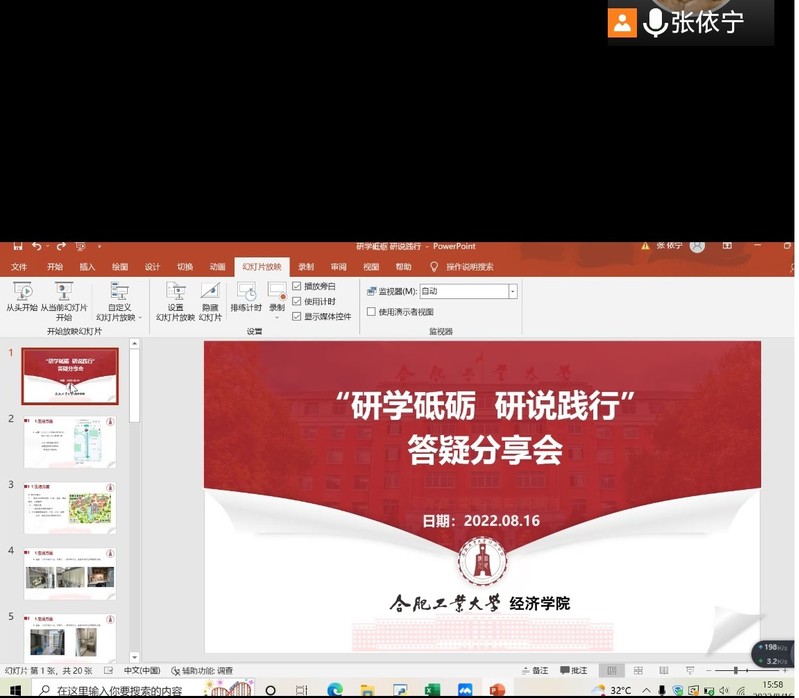Click the 批注 comments icon in status bar

pos(574,670)
